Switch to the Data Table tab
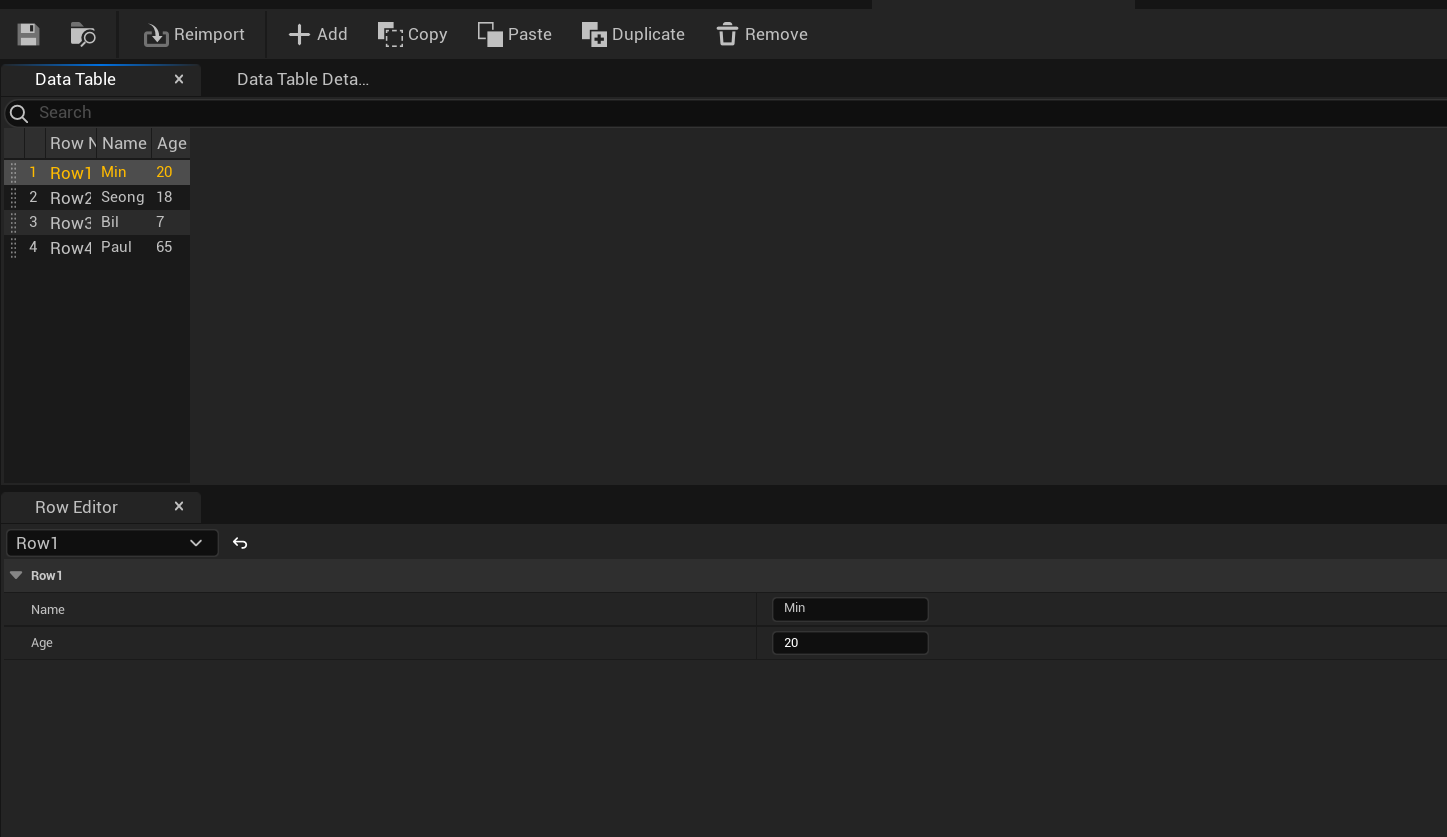This screenshot has height=837, width=1447. click(75, 80)
